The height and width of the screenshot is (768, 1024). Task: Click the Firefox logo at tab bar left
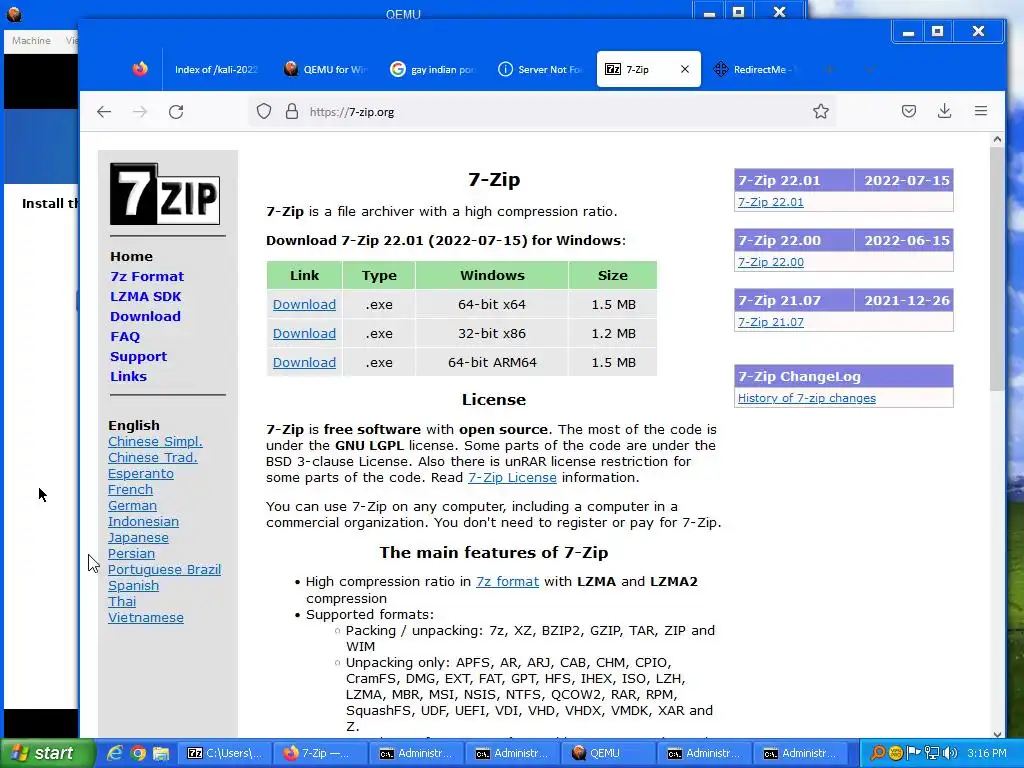[x=140, y=69]
